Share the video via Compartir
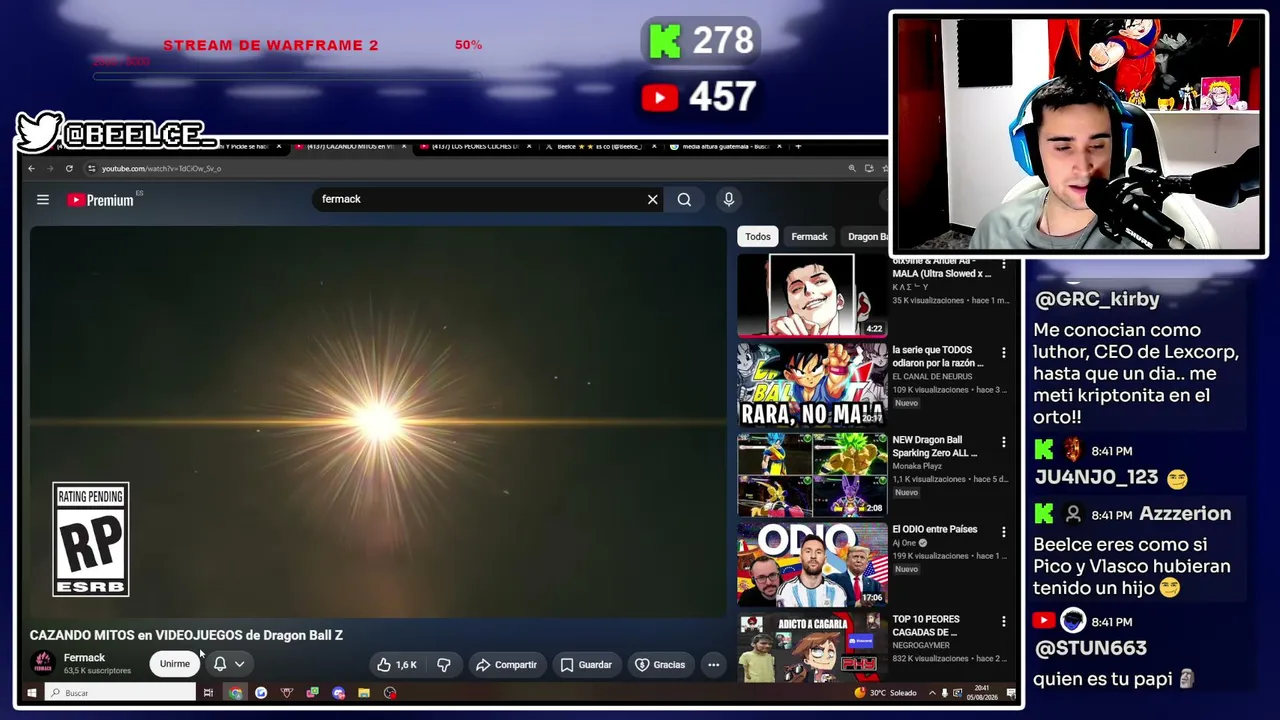Screen dimensions: 1280x720 [507, 665]
